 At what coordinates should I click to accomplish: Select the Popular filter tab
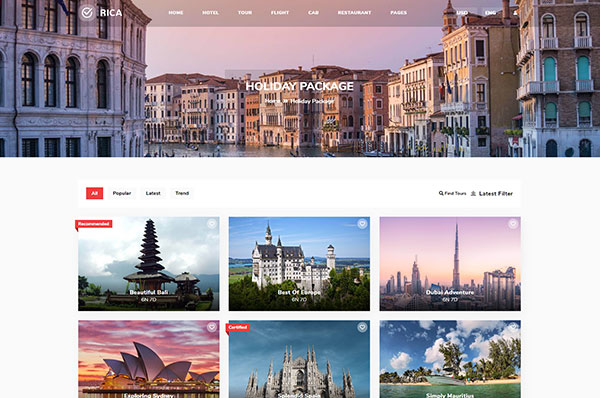pos(122,193)
